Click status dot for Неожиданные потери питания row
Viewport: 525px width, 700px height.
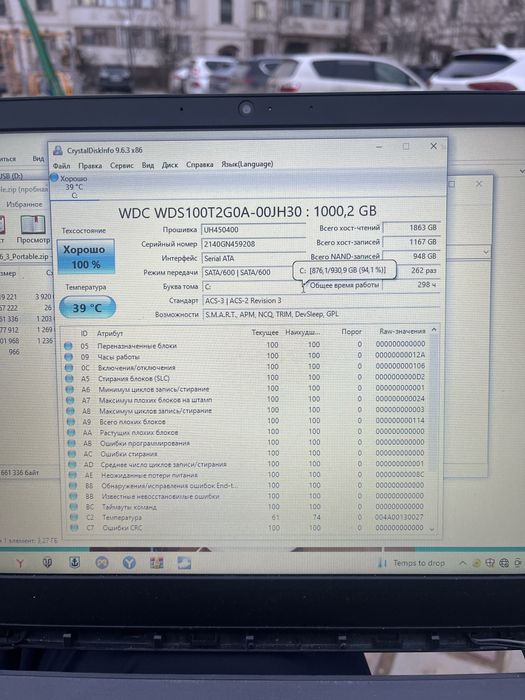pyautogui.click(x=73, y=475)
